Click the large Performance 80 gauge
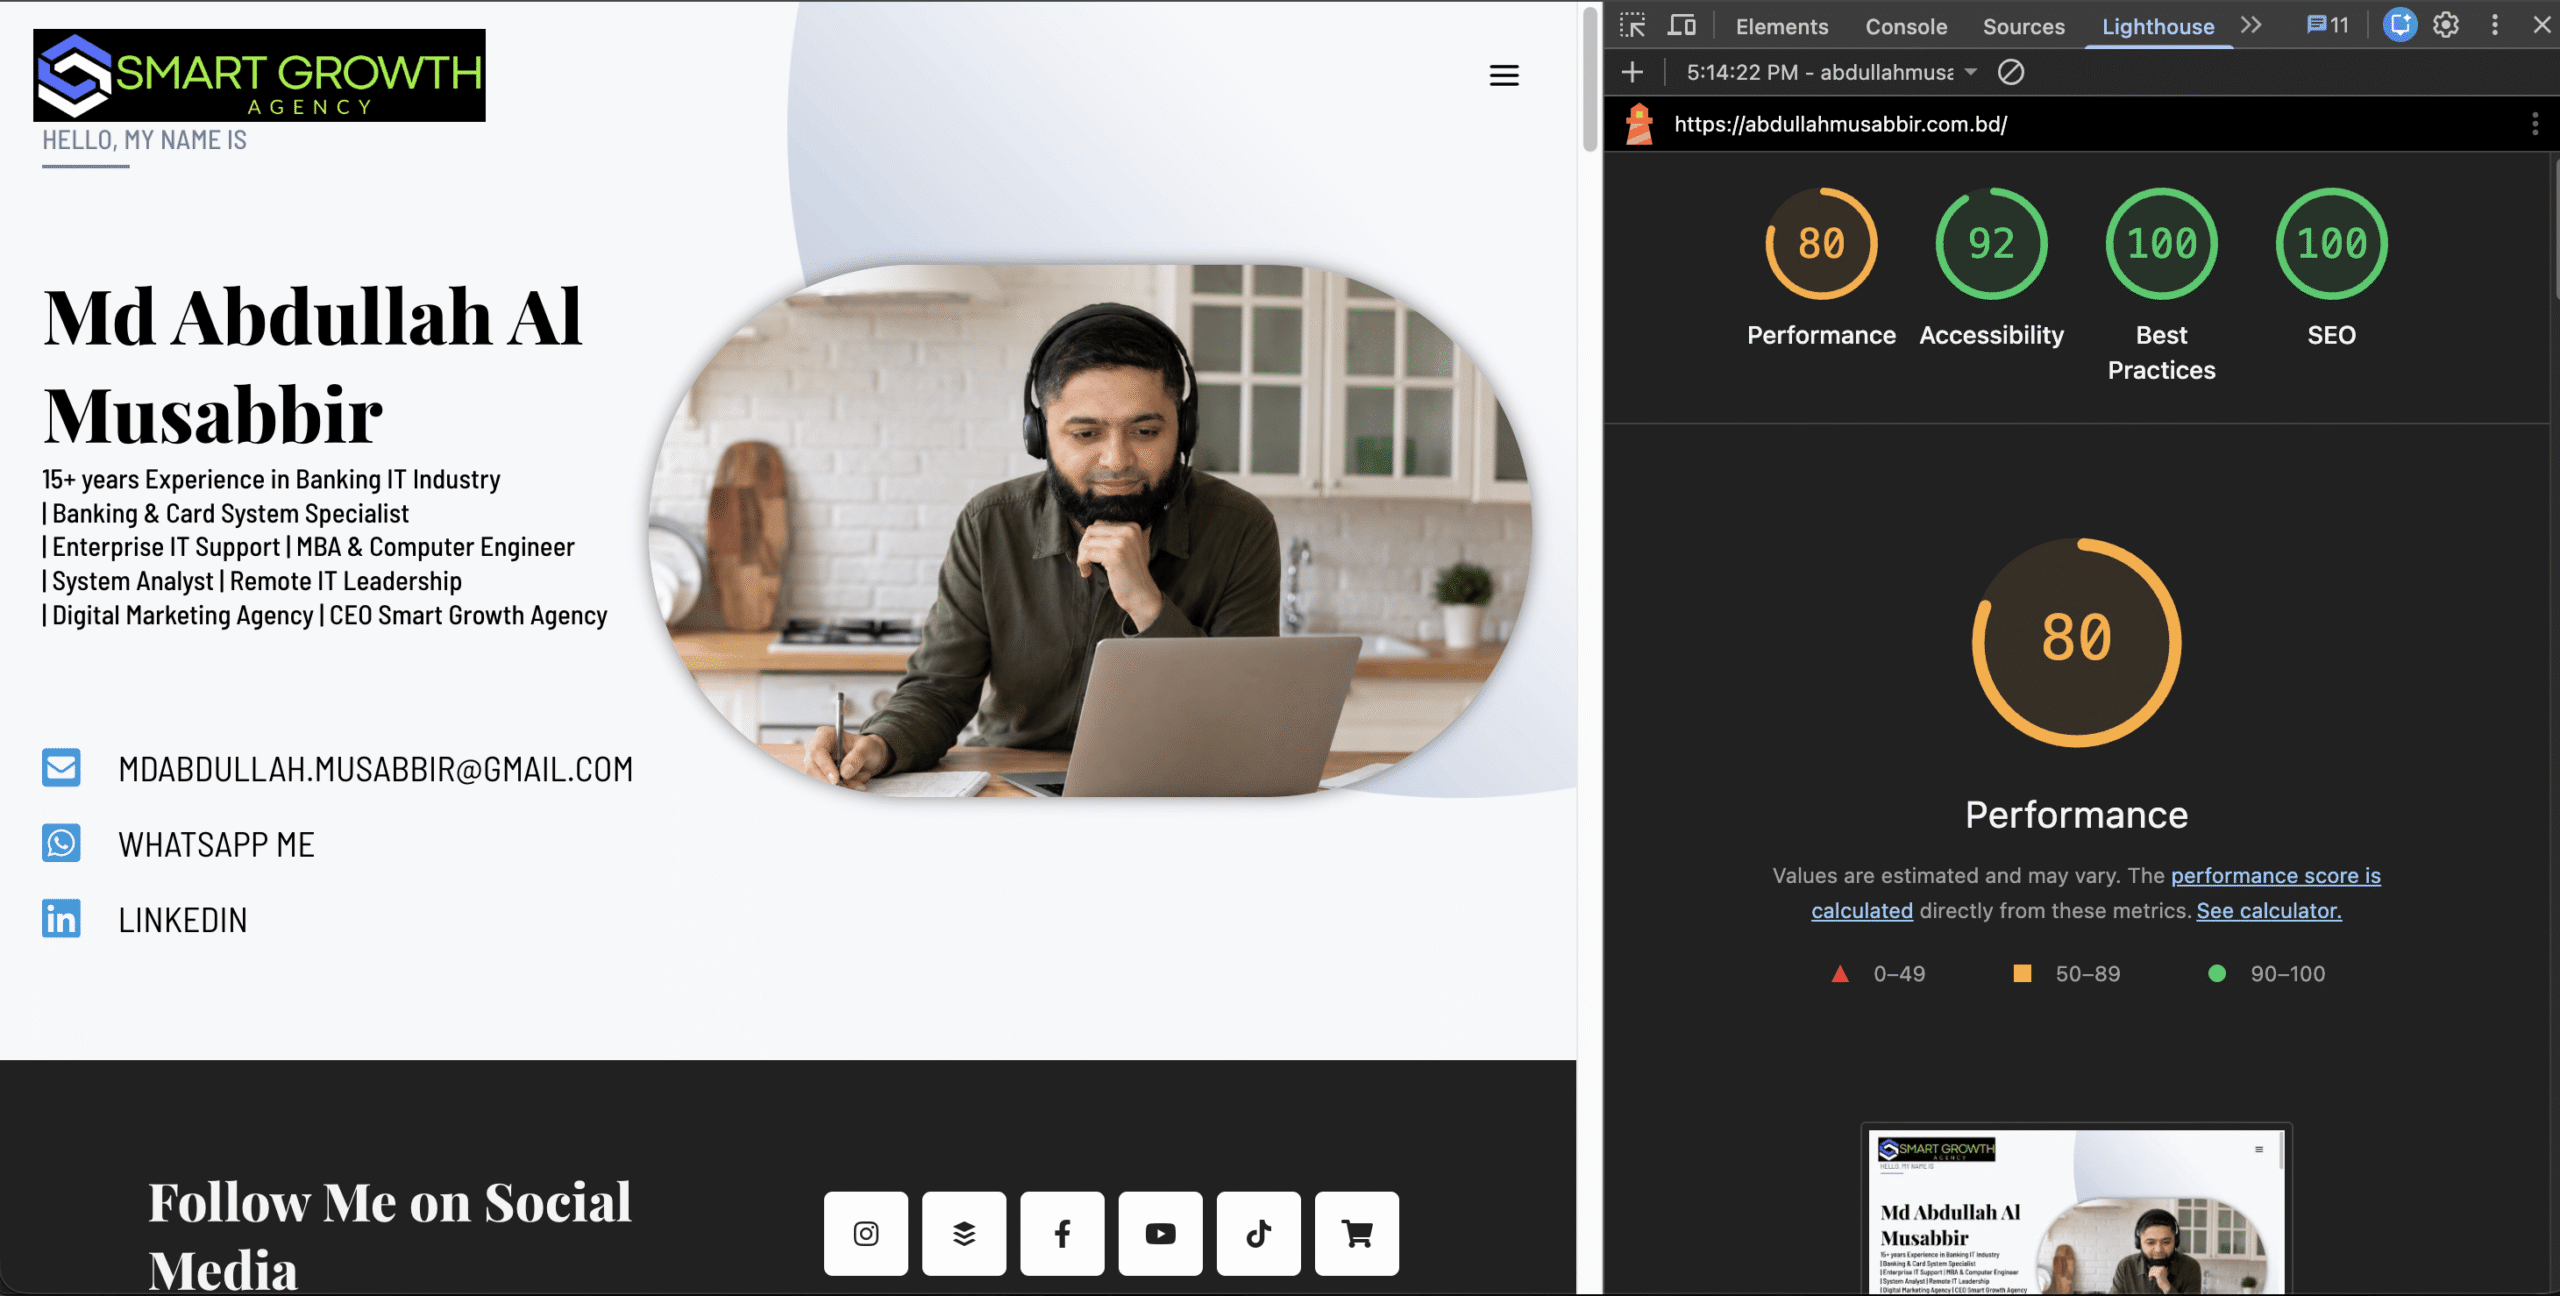2560x1296 pixels. [2076, 642]
